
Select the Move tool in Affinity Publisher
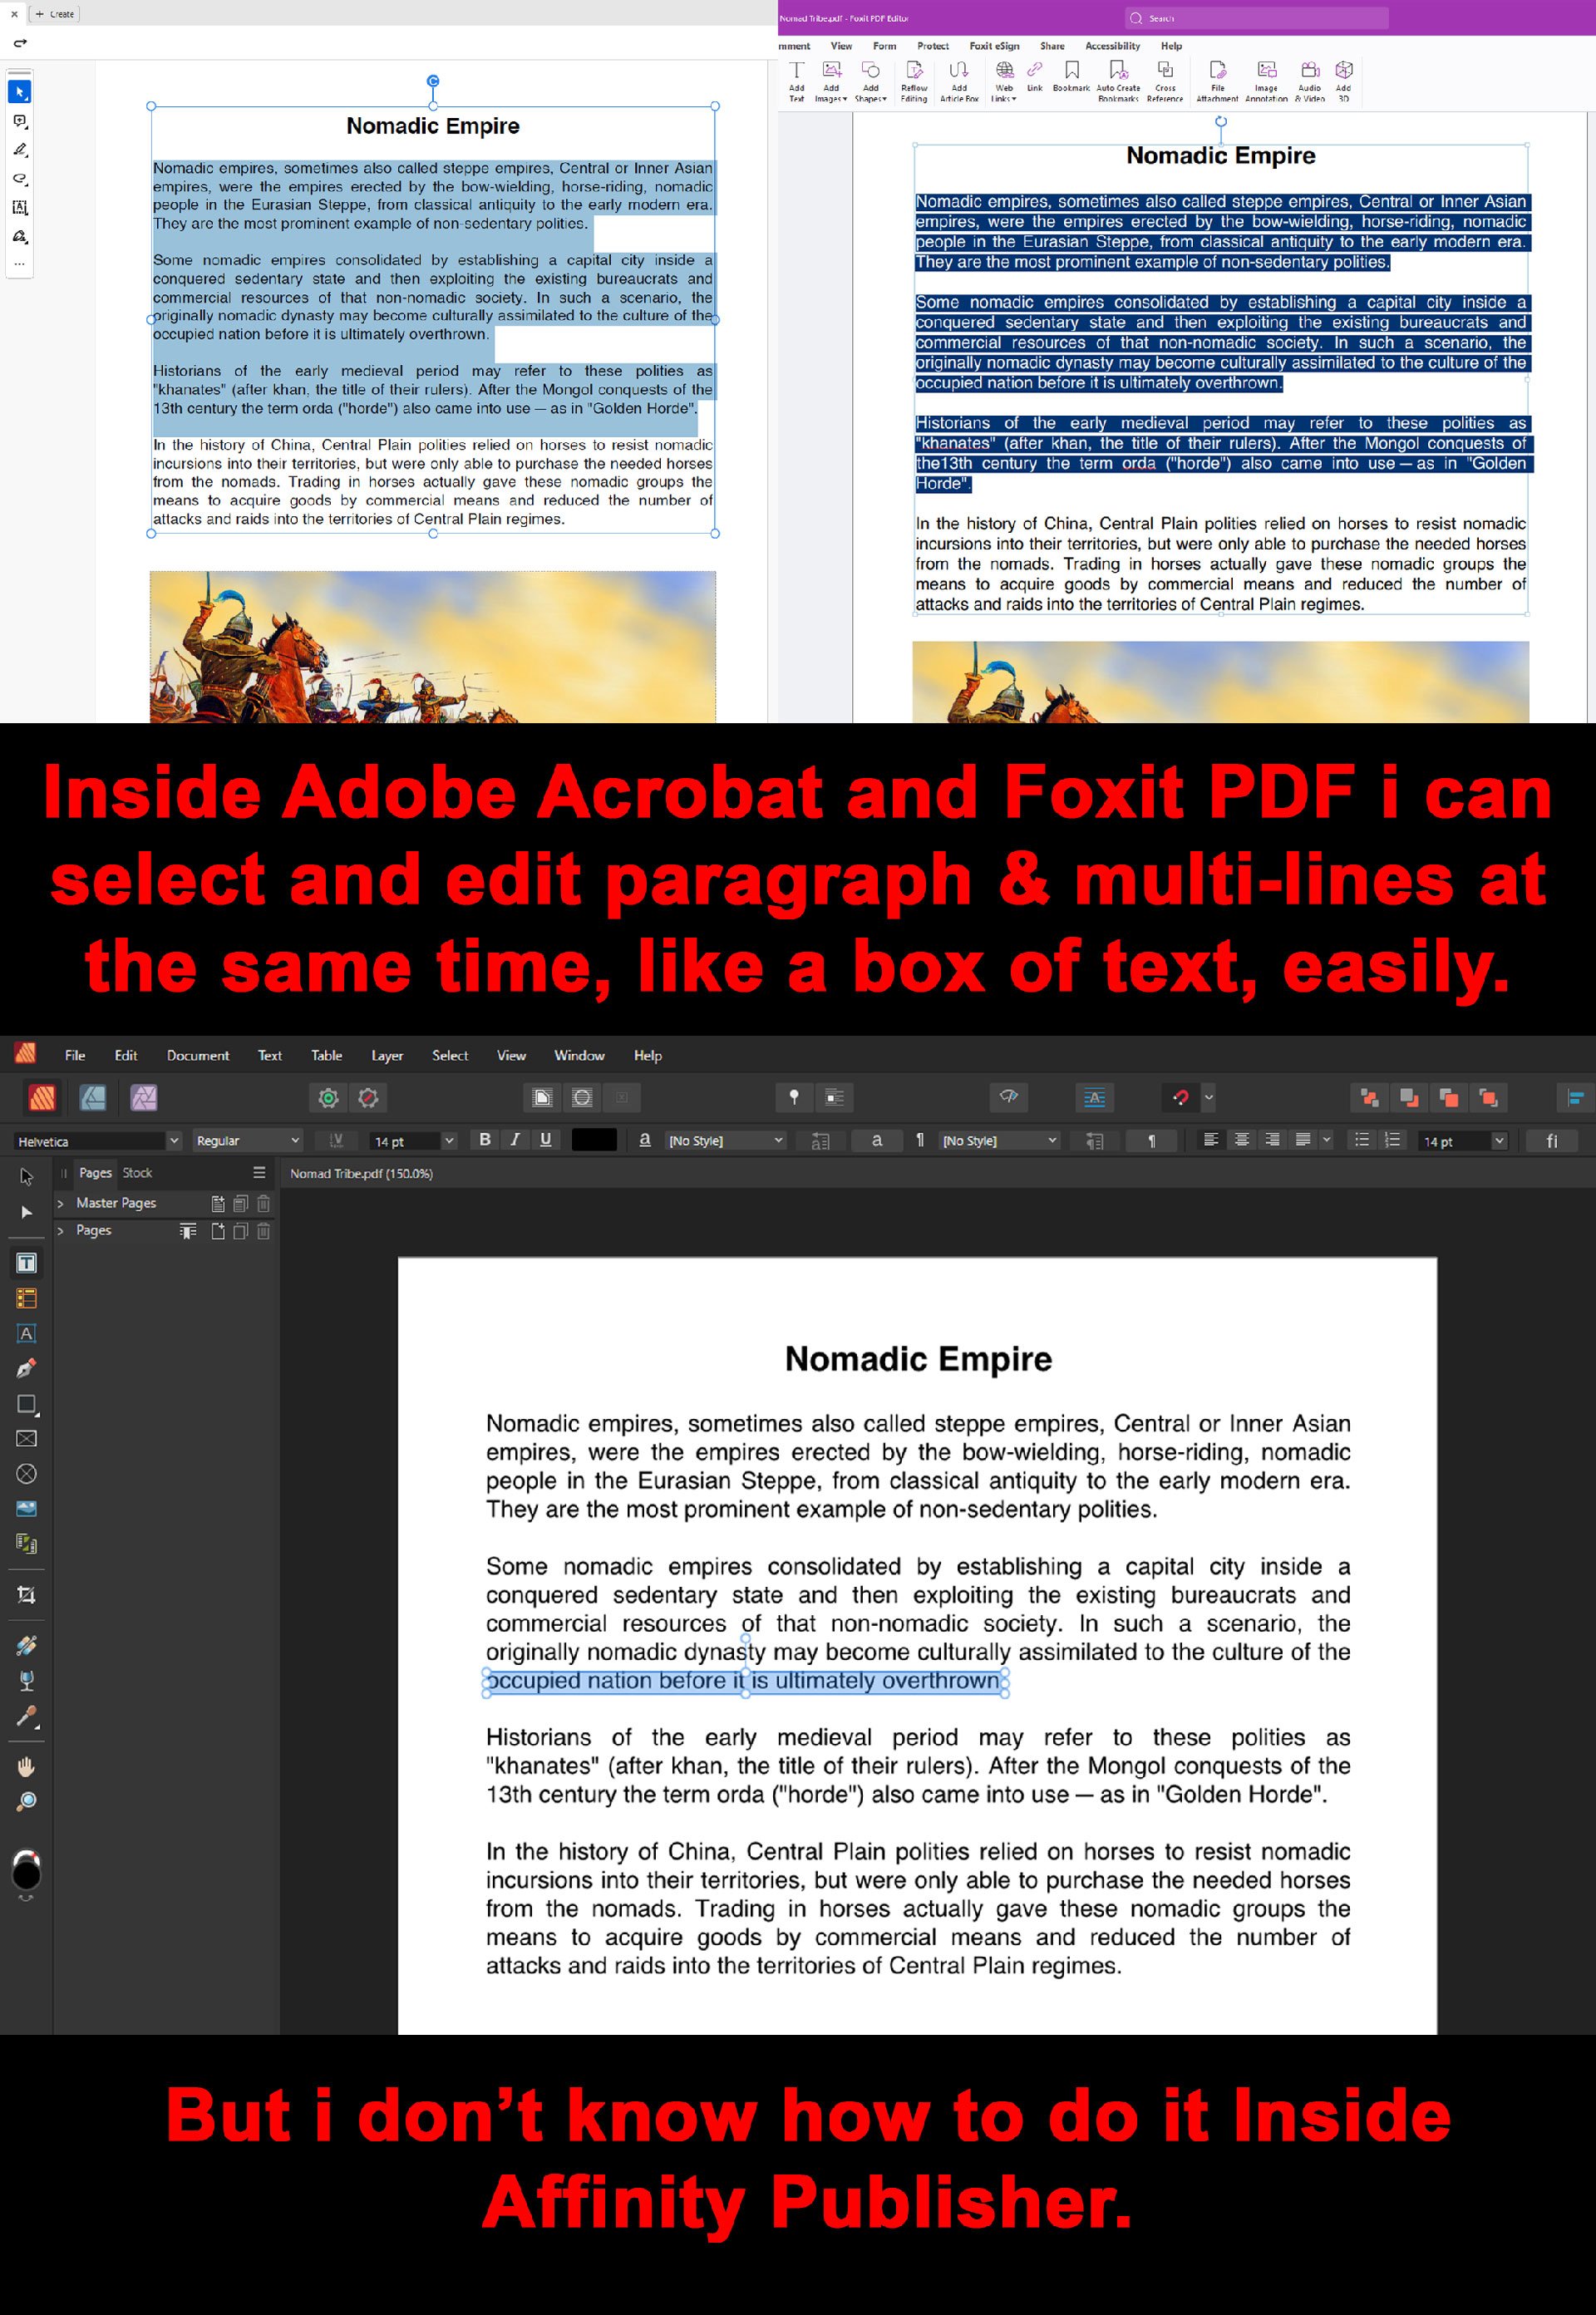tap(26, 1177)
